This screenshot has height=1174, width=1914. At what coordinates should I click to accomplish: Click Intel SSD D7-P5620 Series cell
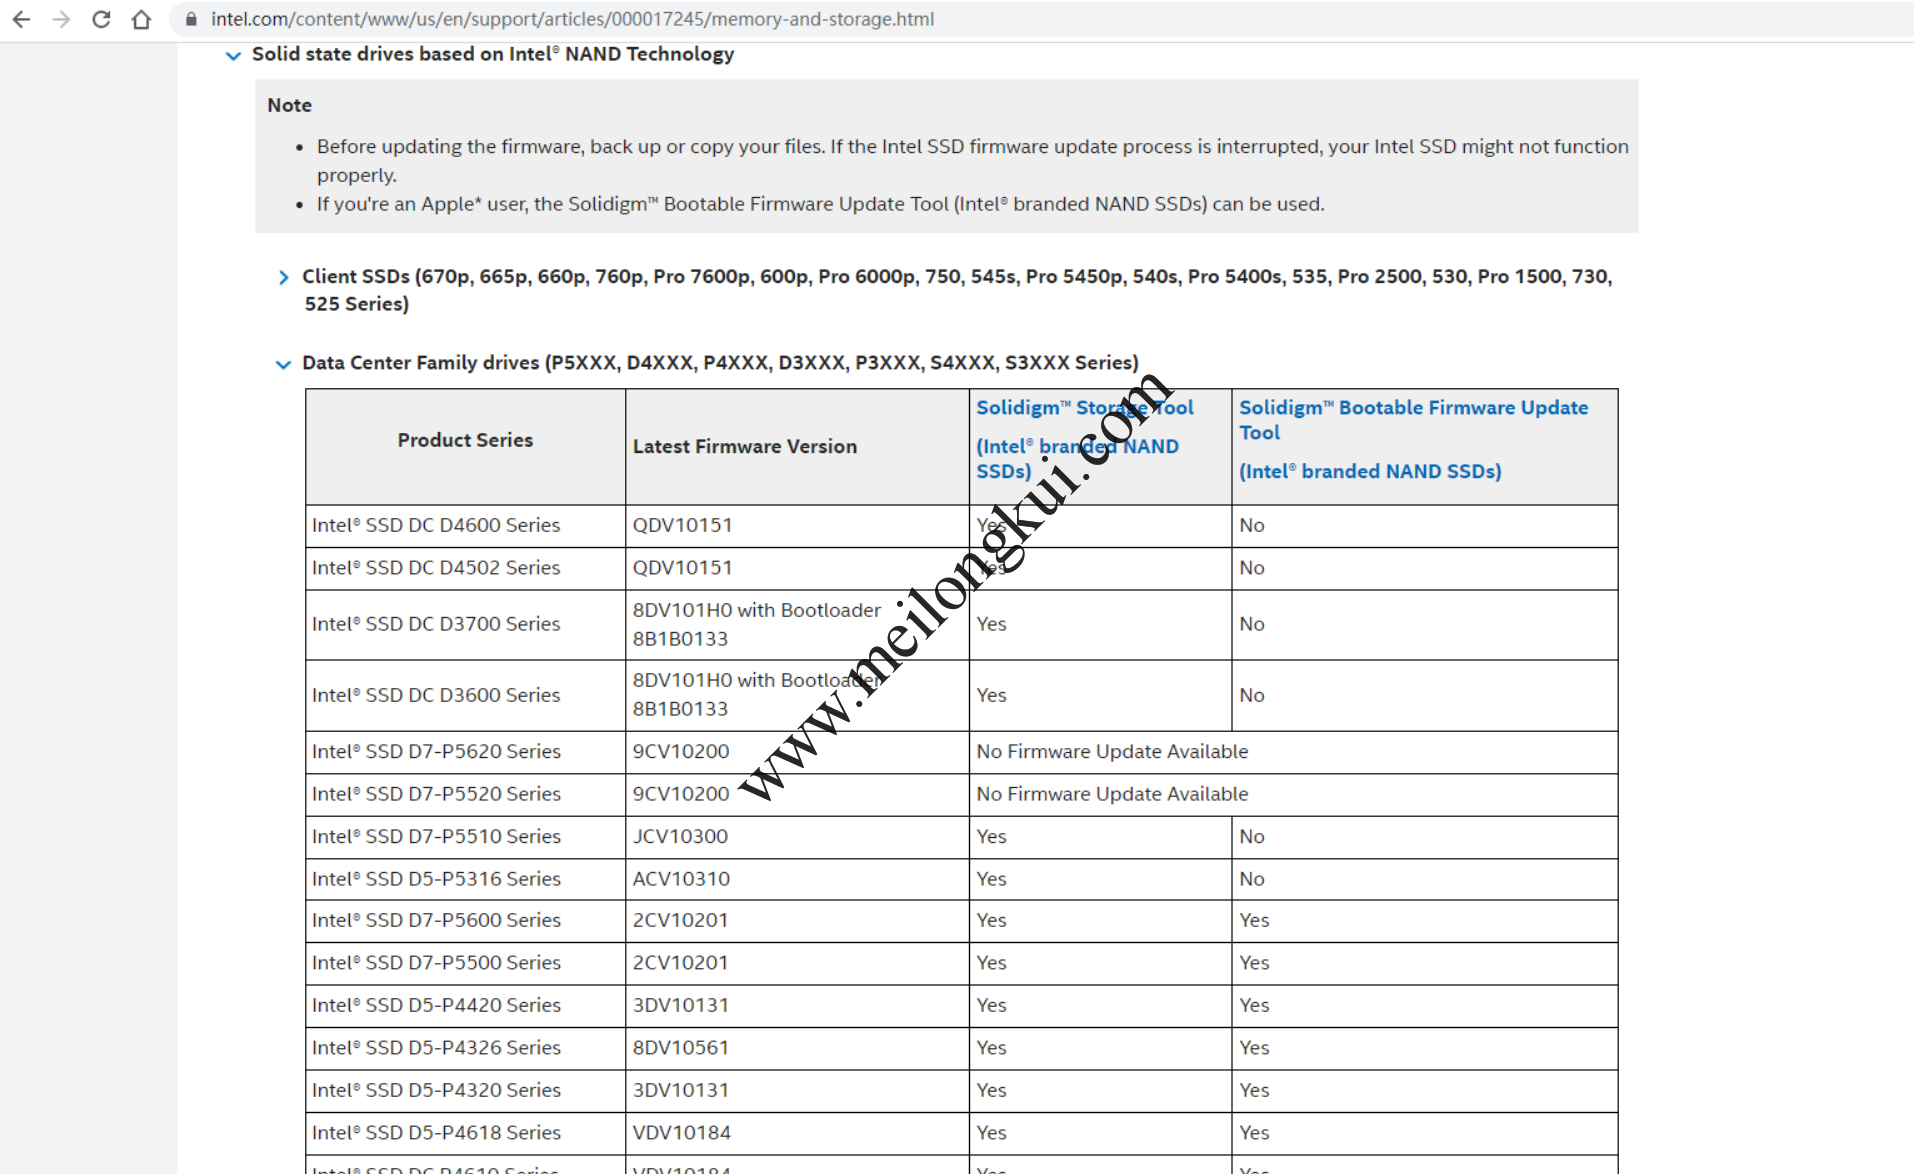point(465,751)
